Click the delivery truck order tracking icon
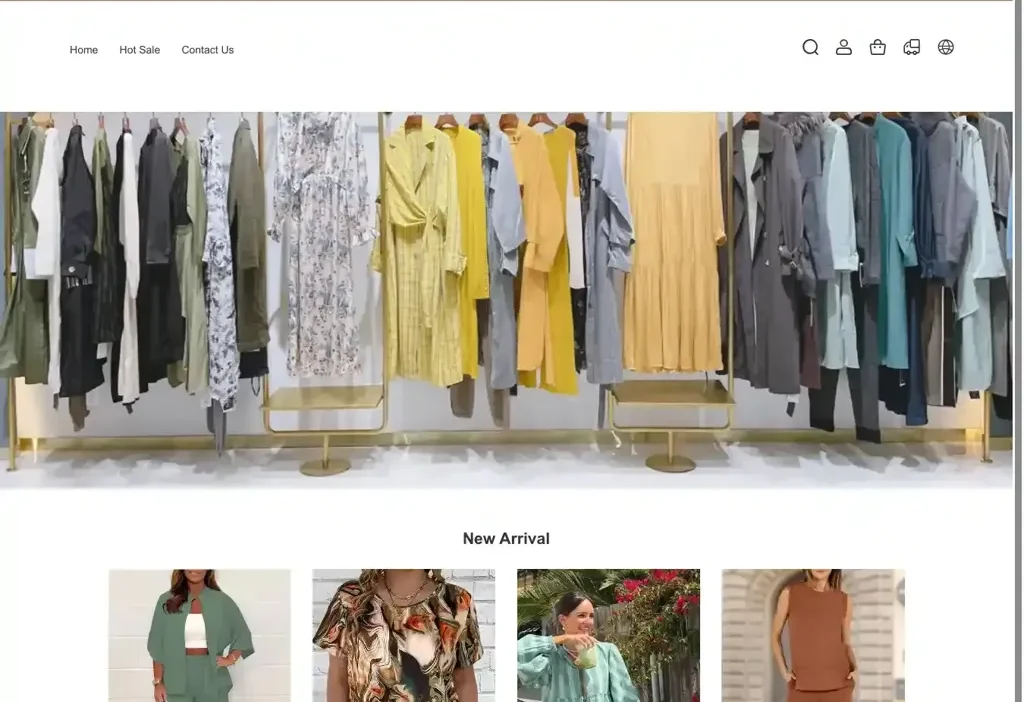 pos(912,47)
